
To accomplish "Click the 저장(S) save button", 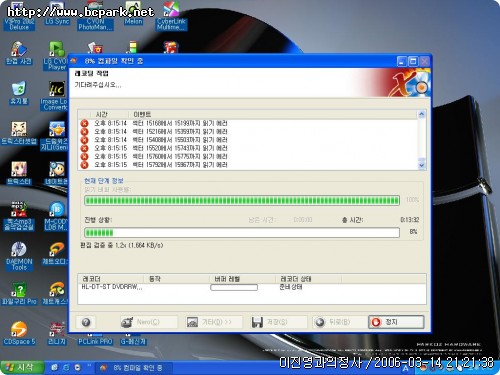I will (x=278, y=322).
